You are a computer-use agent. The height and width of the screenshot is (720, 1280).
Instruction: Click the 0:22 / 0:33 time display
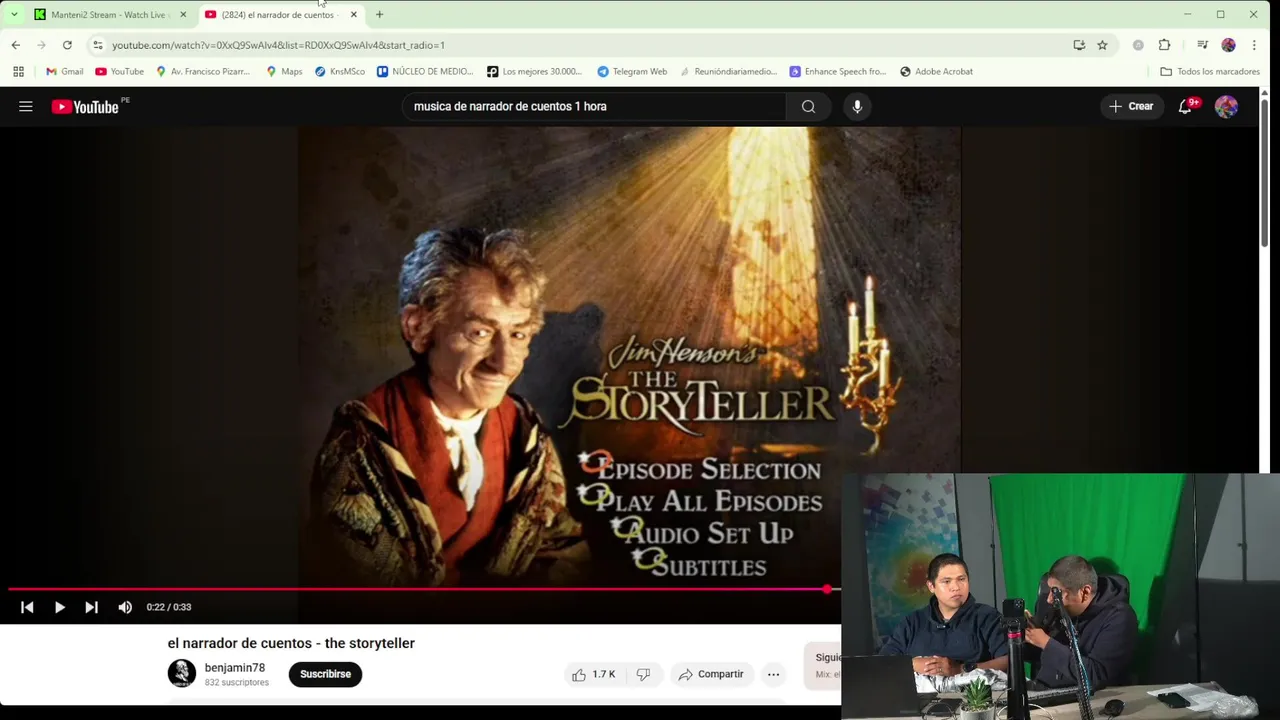coord(169,607)
